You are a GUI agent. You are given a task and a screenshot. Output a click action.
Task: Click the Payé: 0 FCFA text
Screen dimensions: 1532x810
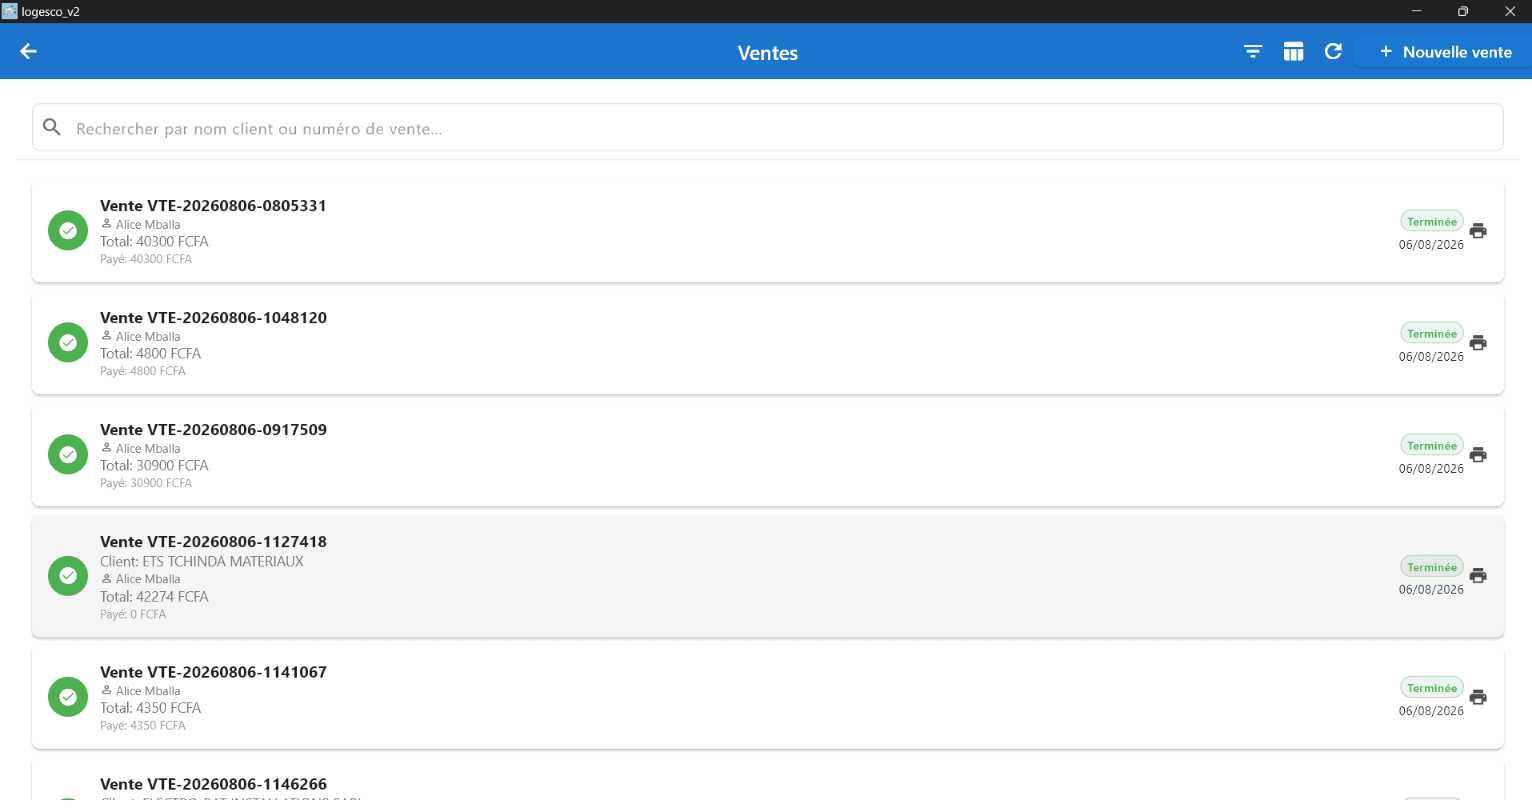(x=133, y=615)
